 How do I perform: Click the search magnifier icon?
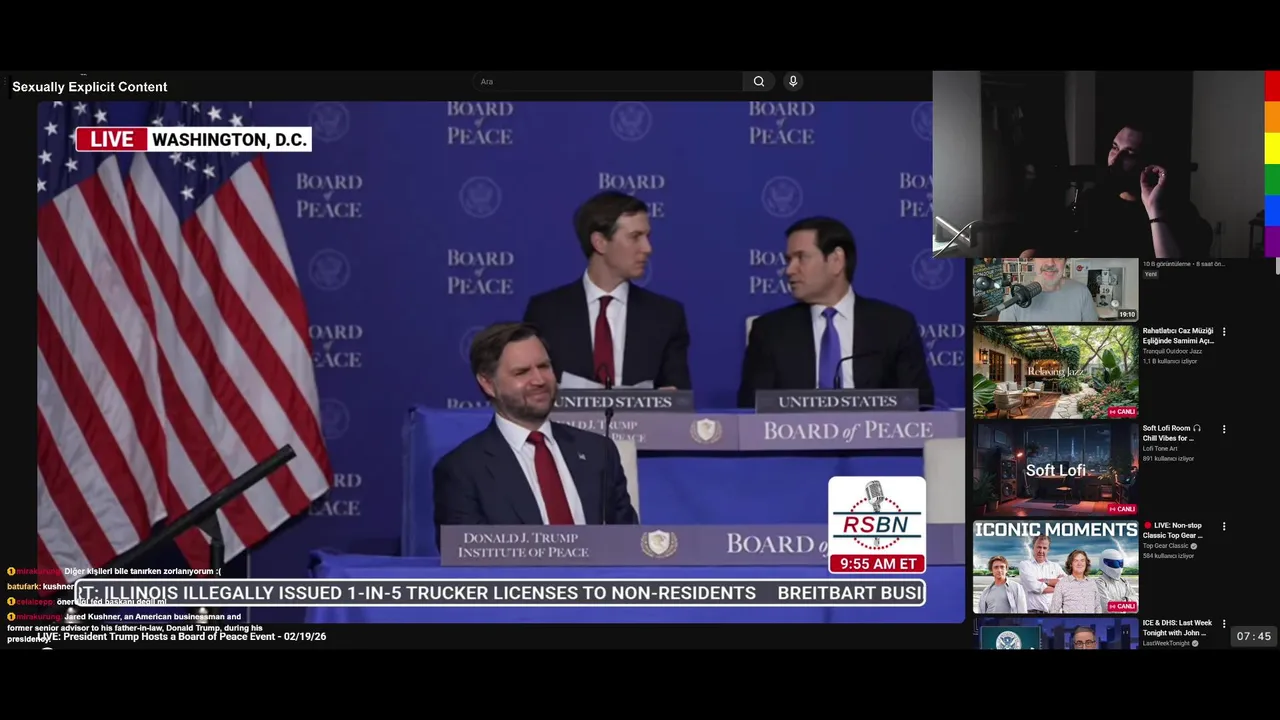759,82
